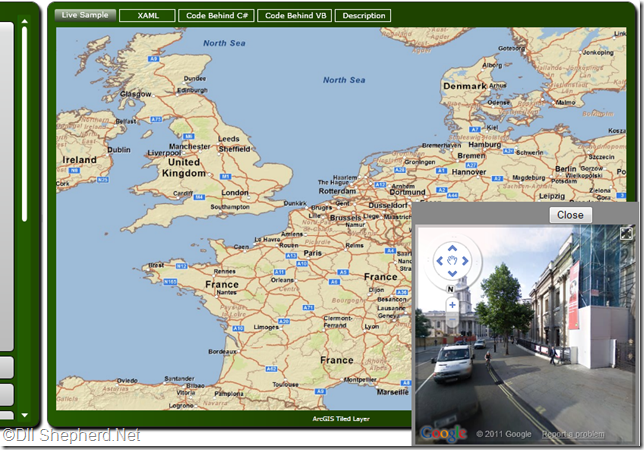Click Paris on the map

(313, 253)
